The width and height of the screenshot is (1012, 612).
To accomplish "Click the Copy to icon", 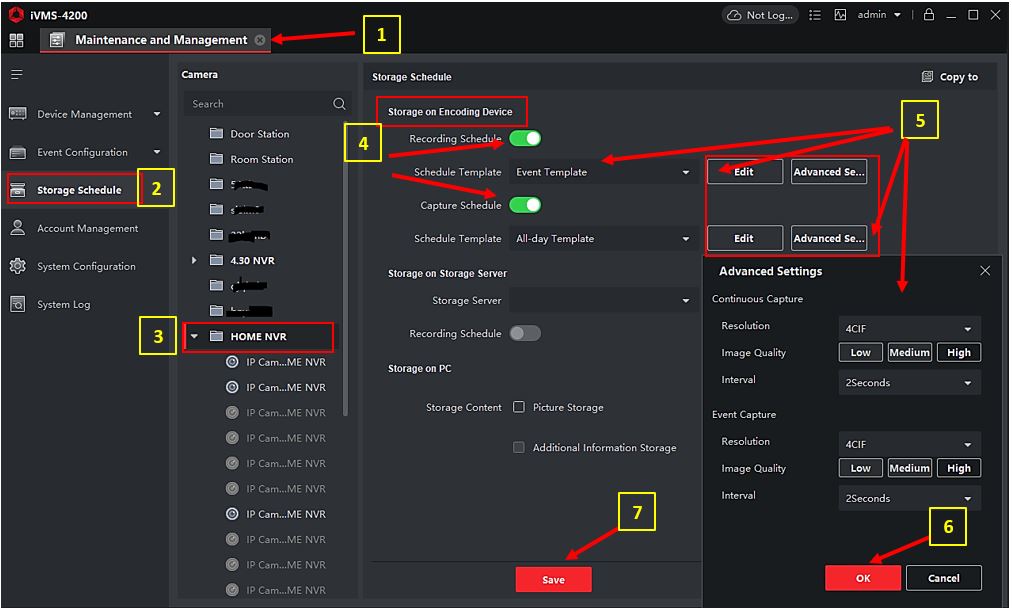I will pyautogui.click(x=927, y=77).
